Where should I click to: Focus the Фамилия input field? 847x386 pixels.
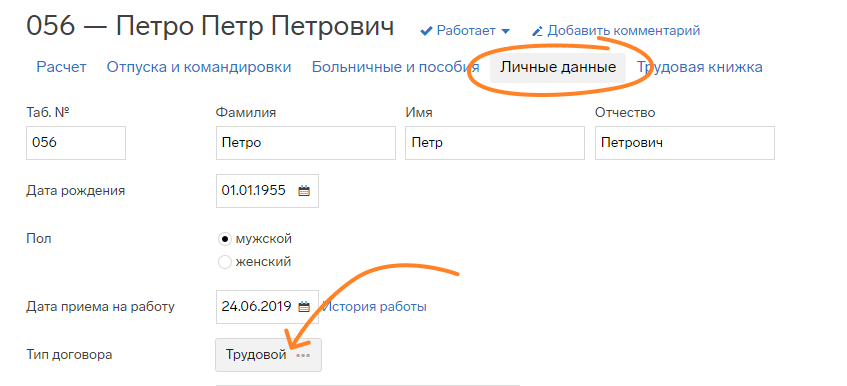(x=306, y=143)
